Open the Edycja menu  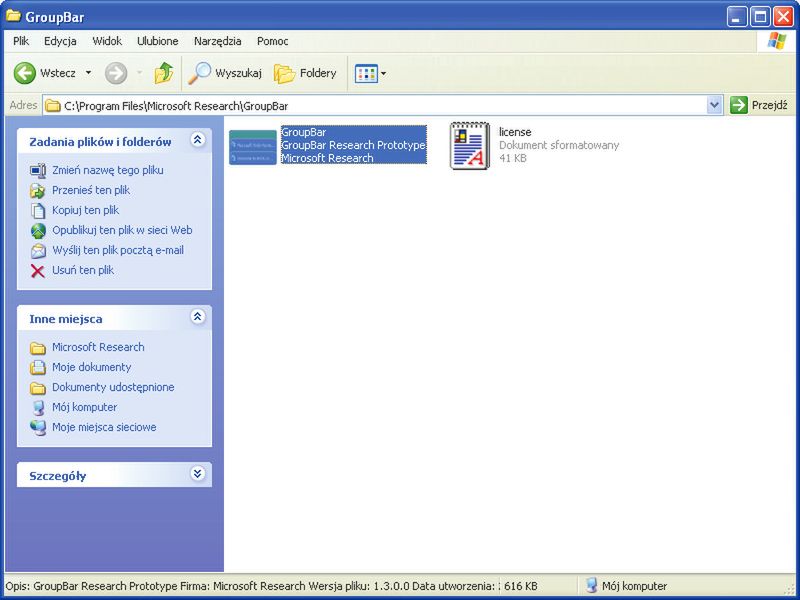60,41
